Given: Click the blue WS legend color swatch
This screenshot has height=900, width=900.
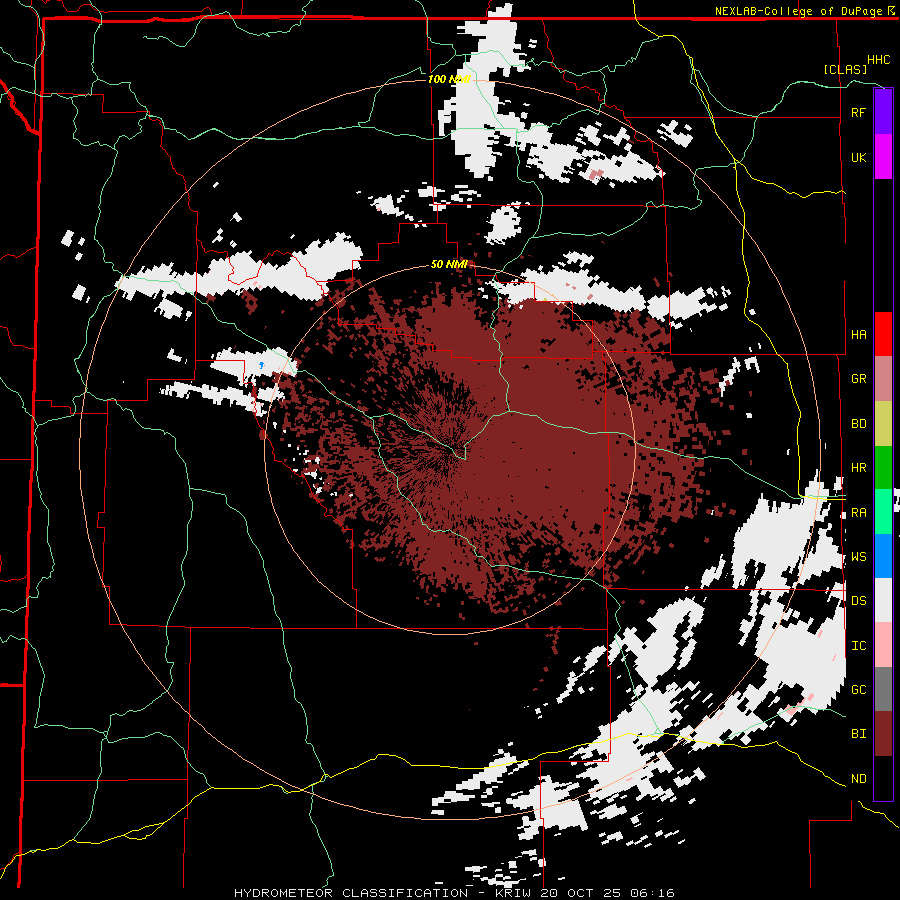Looking at the screenshot, I should point(883,556).
